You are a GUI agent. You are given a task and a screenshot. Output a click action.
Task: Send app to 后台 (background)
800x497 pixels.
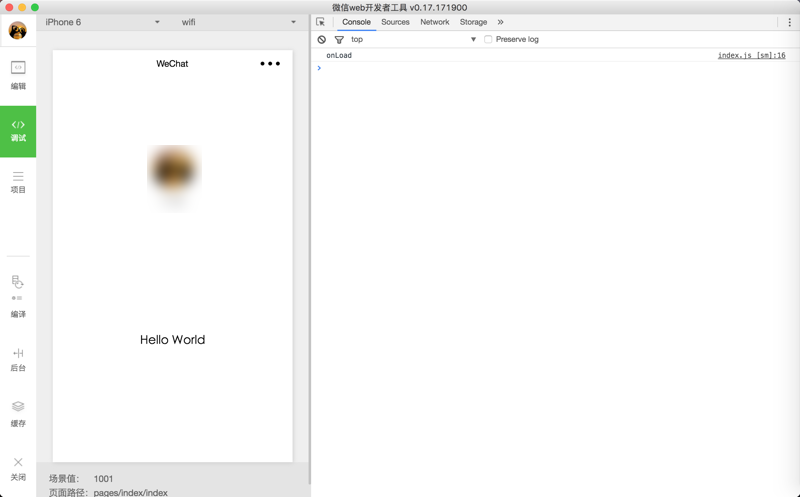18,360
